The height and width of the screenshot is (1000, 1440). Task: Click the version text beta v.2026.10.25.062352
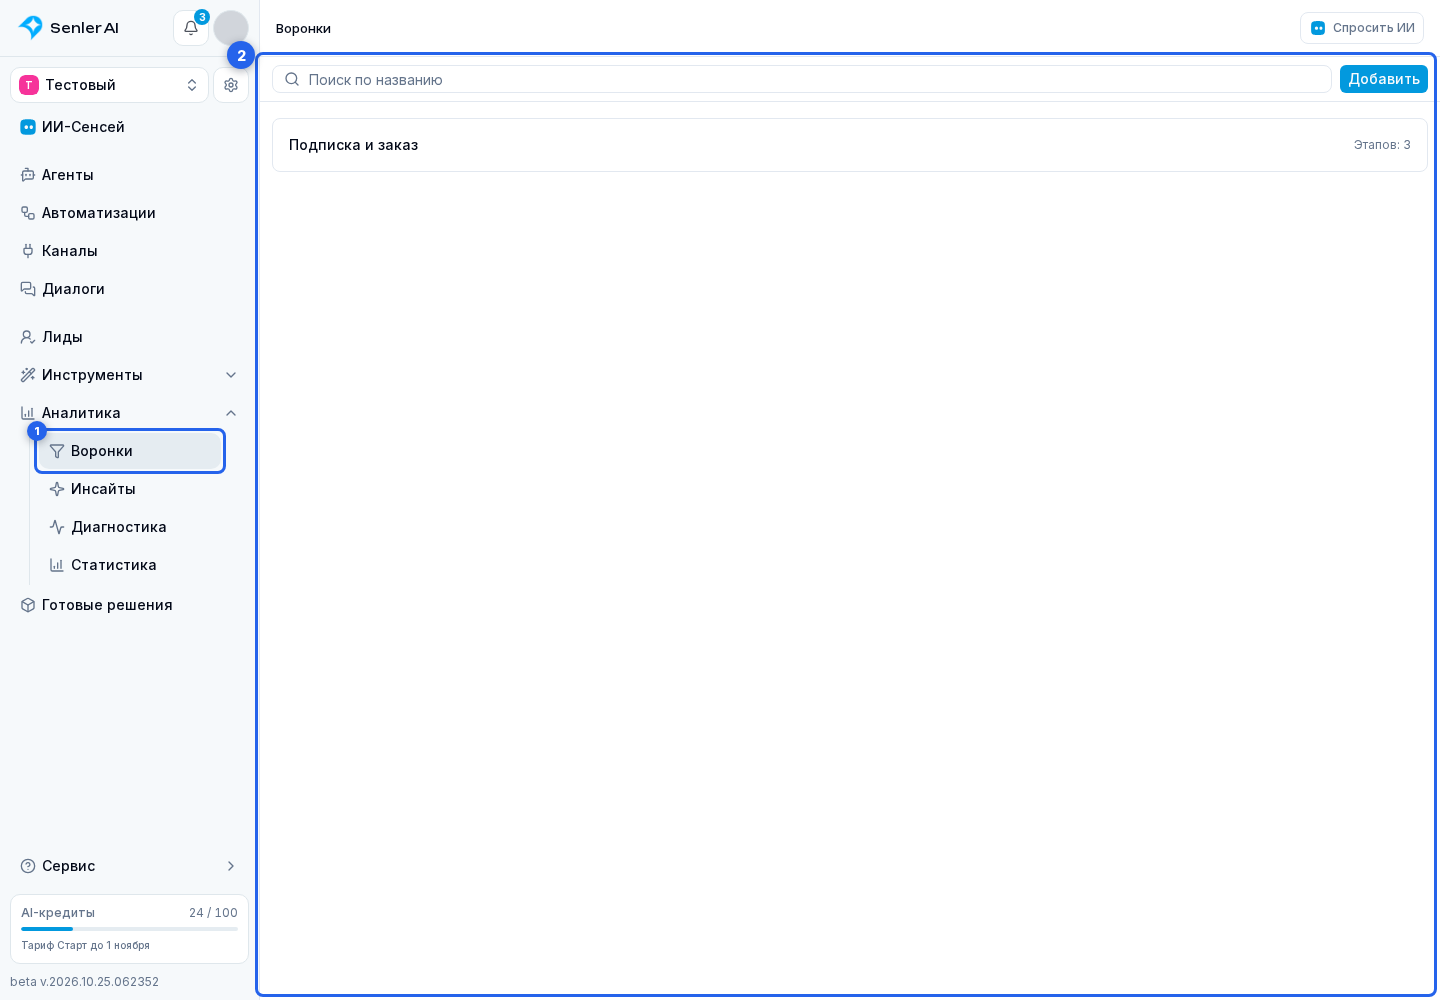point(85,982)
